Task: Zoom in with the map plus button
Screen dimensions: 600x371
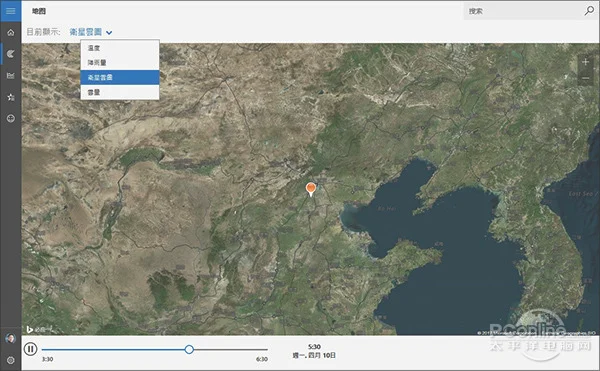Action: click(585, 62)
